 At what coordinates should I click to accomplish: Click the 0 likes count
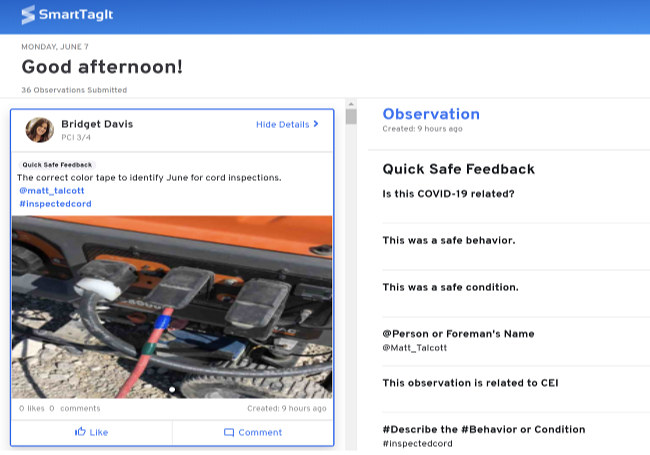point(32,408)
